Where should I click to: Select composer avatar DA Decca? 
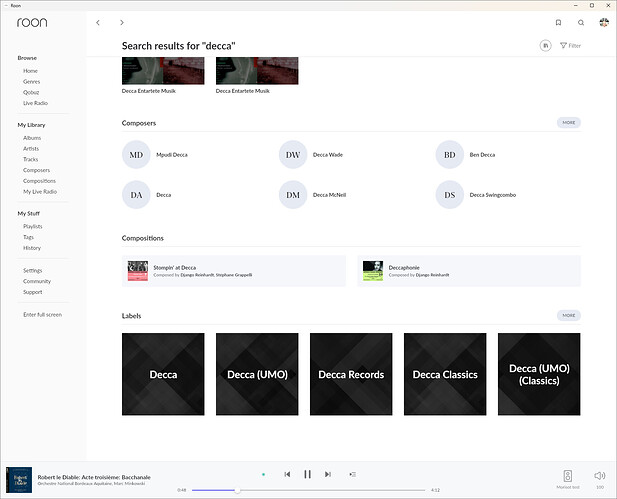(x=136, y=195)
